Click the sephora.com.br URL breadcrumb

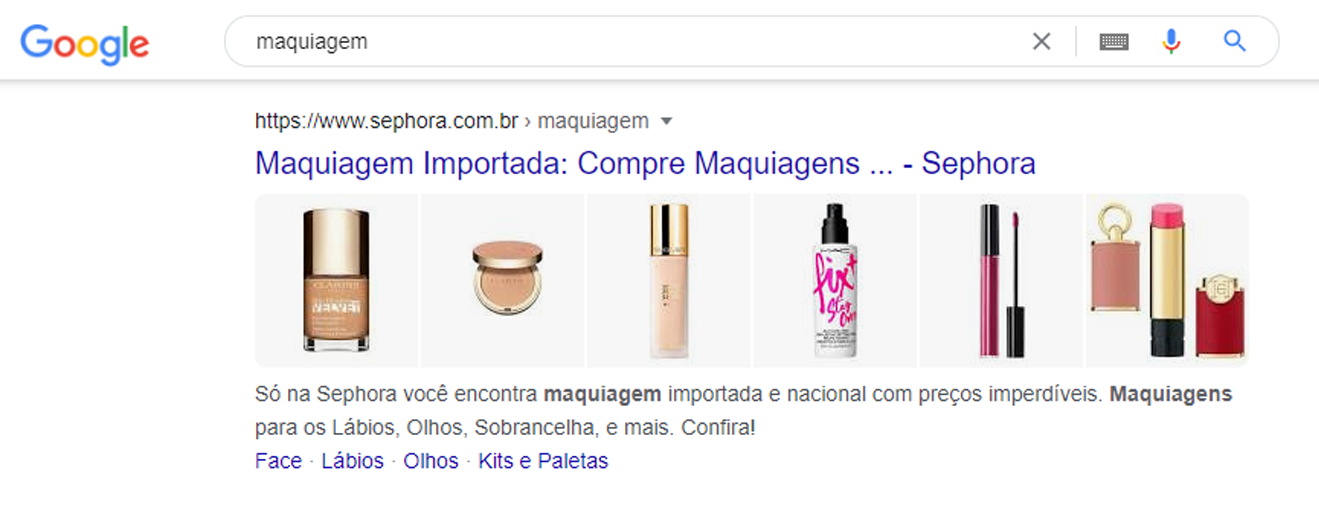(386, 122)
